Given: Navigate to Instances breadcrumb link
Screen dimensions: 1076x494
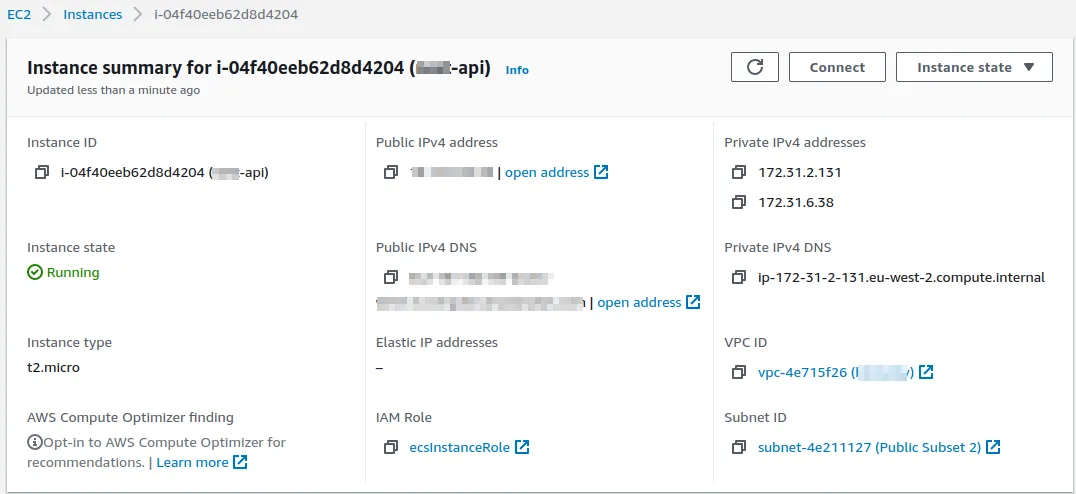Looking at the screenshot, I should (92, 15).
